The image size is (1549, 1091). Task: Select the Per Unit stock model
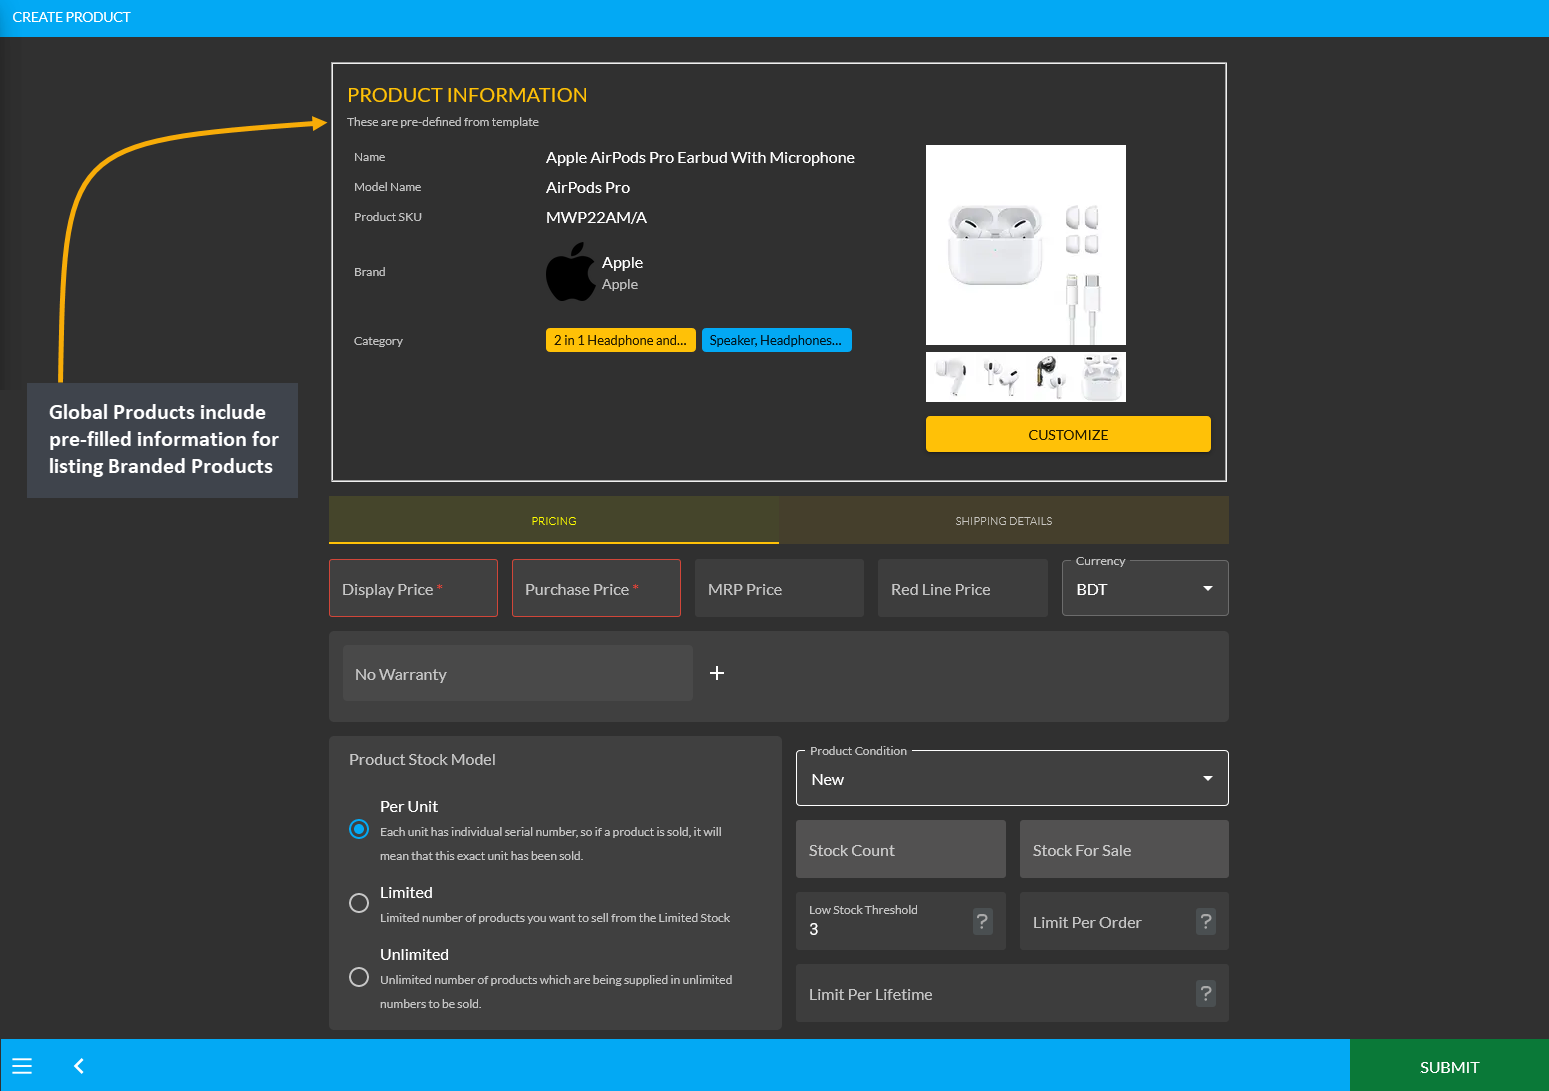click(x=359, y=829)
